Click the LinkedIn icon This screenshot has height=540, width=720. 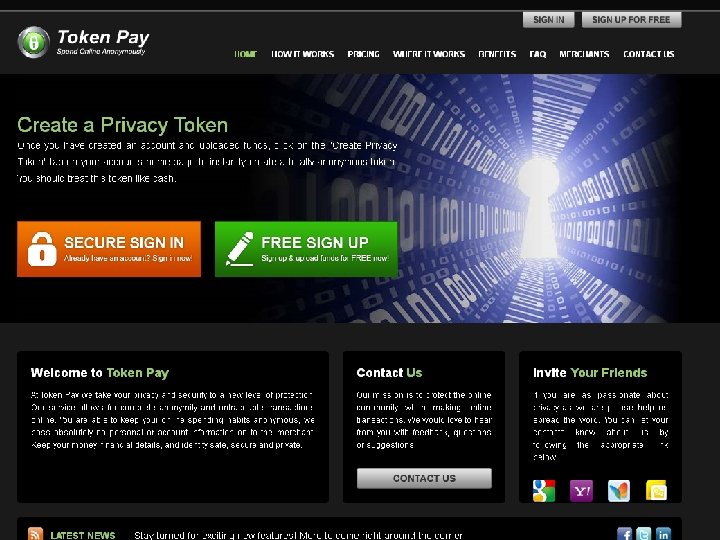[663, 534]
